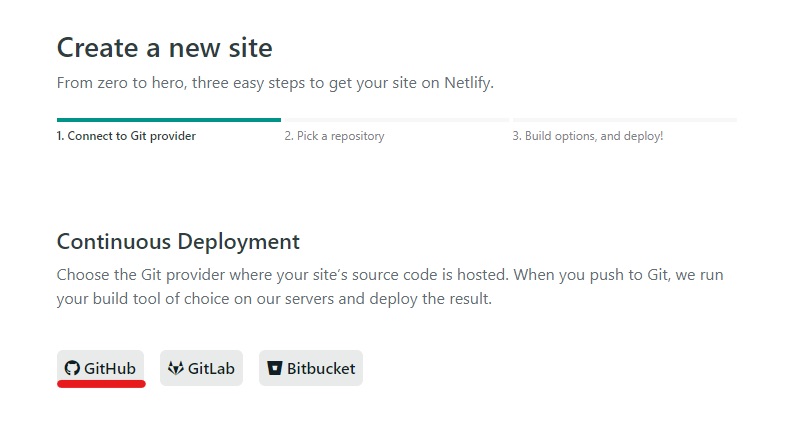This screenshot has height=436, width=787.
Task: Connect using the GitHub button
Action: pyautogui.click(x=100, y=368)
